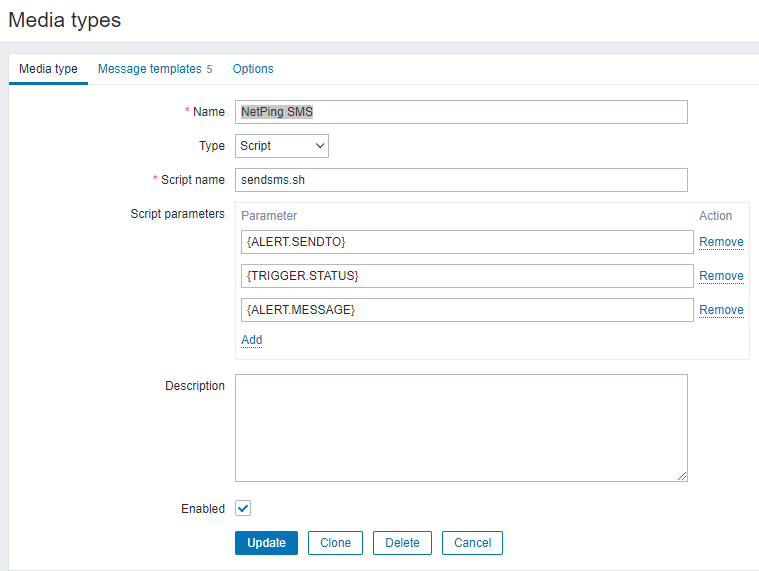759x571 pixels.
Task: Toggle the Enabled checkbox
Action: pos(243,508)
